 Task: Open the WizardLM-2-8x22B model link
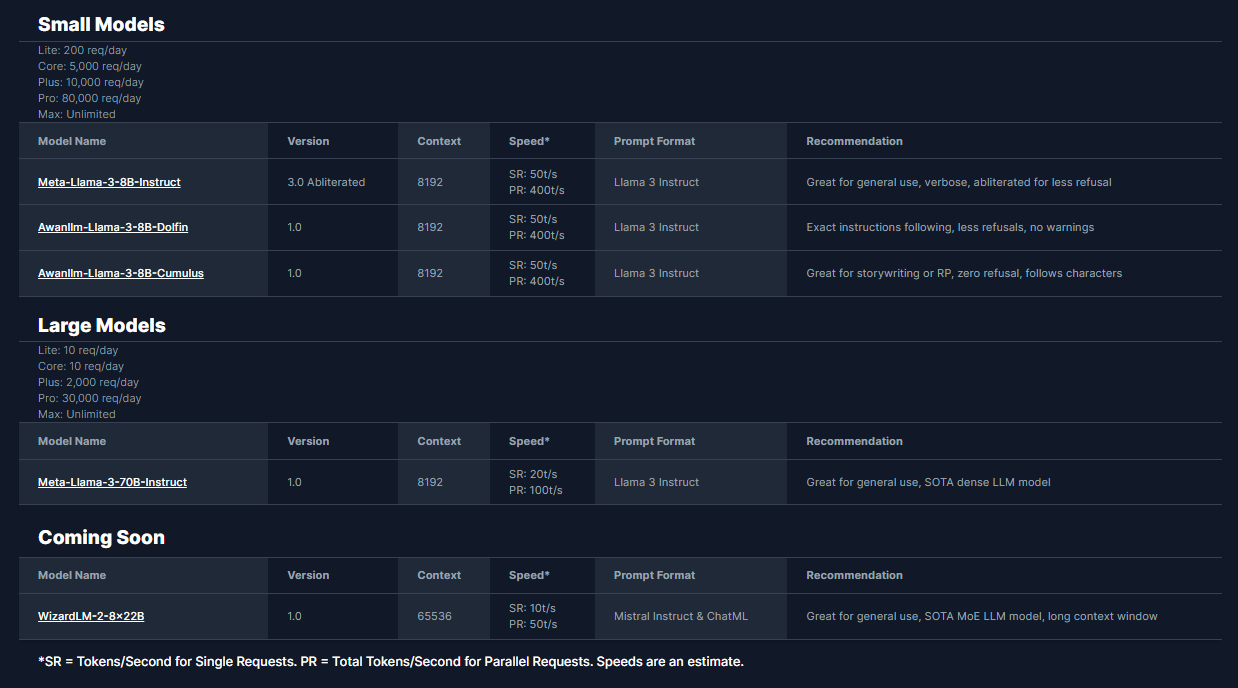coord(91,616)
